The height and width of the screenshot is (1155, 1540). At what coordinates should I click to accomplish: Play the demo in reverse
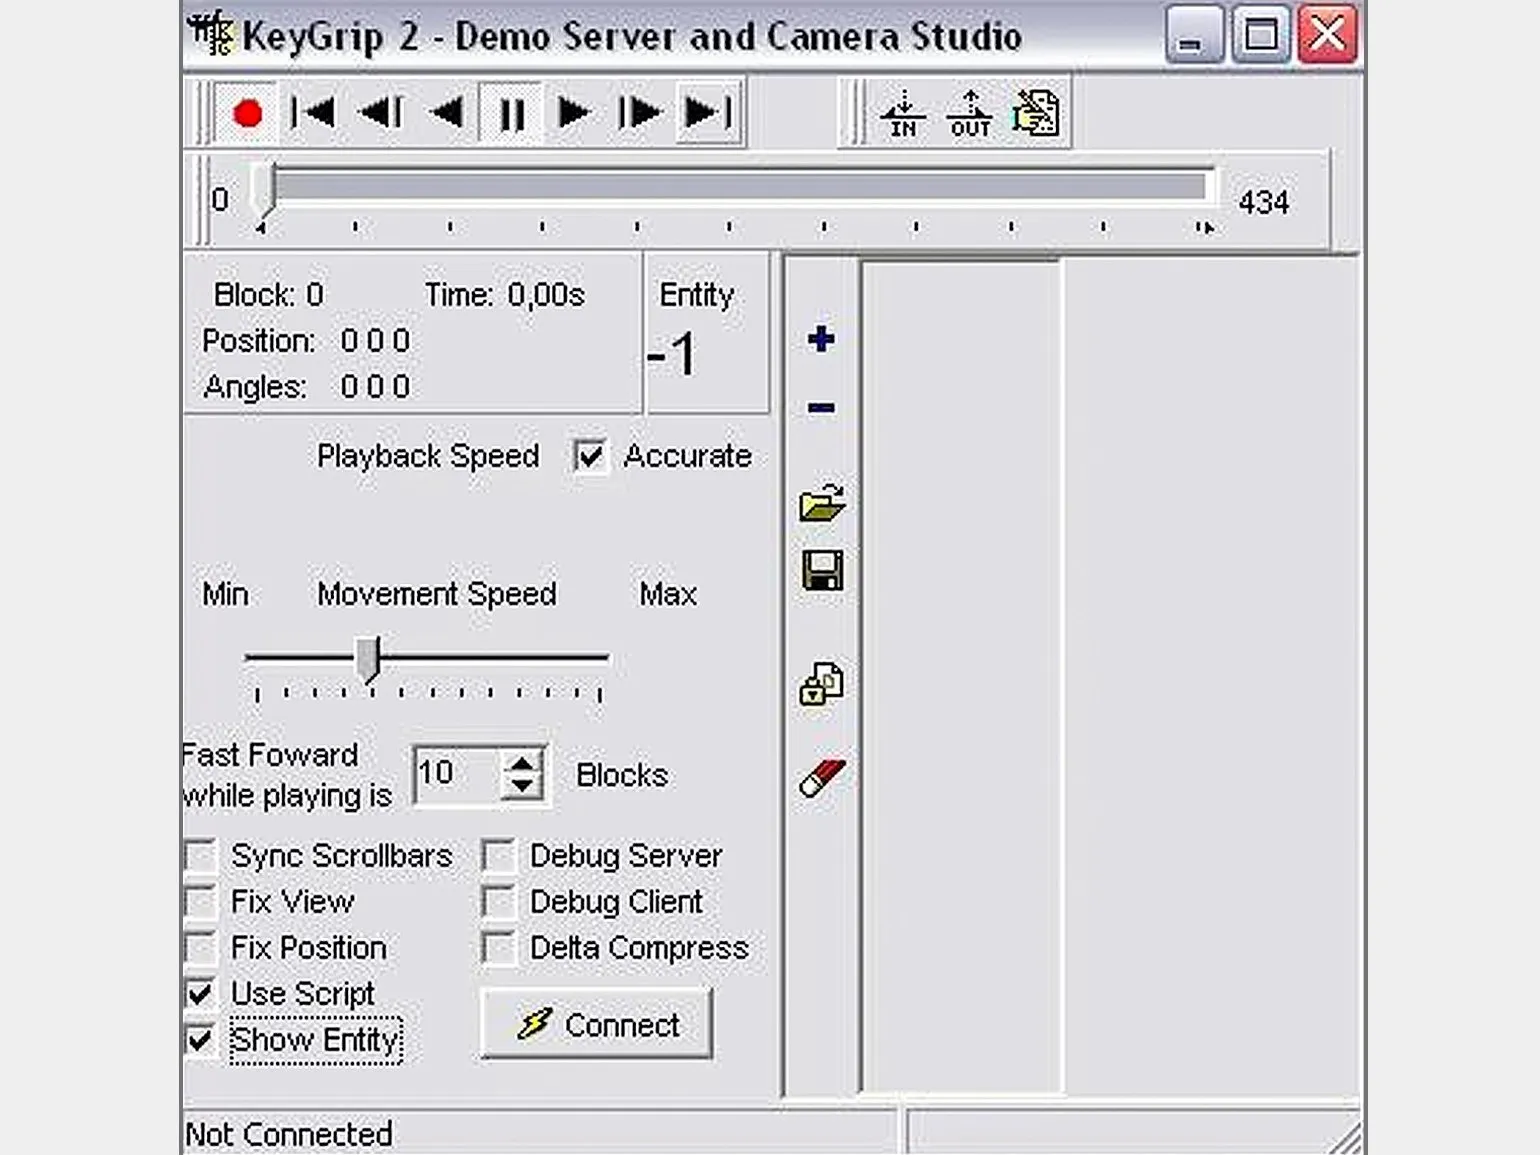pyautogui.click(x=446, y=113)
